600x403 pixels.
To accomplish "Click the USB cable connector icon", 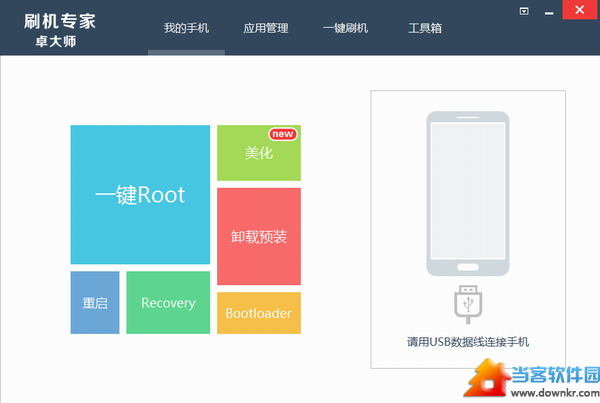I will (x=468, y=304).
